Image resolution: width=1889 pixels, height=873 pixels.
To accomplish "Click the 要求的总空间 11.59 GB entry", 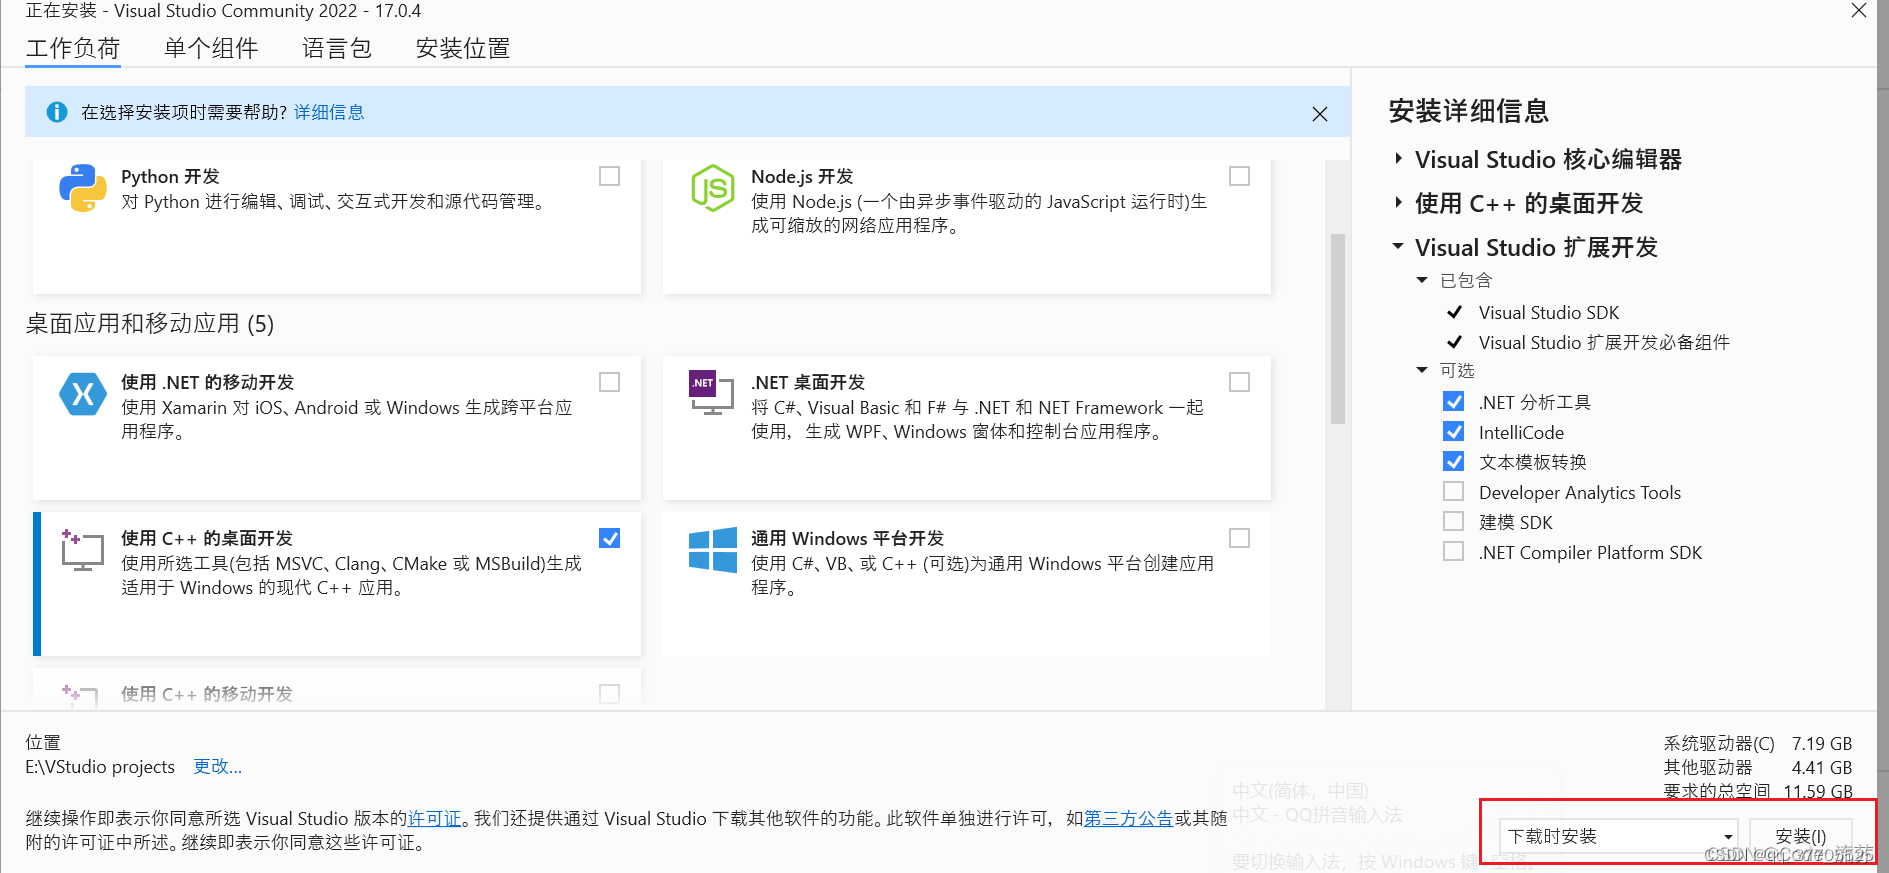I will pos(1757,791).
